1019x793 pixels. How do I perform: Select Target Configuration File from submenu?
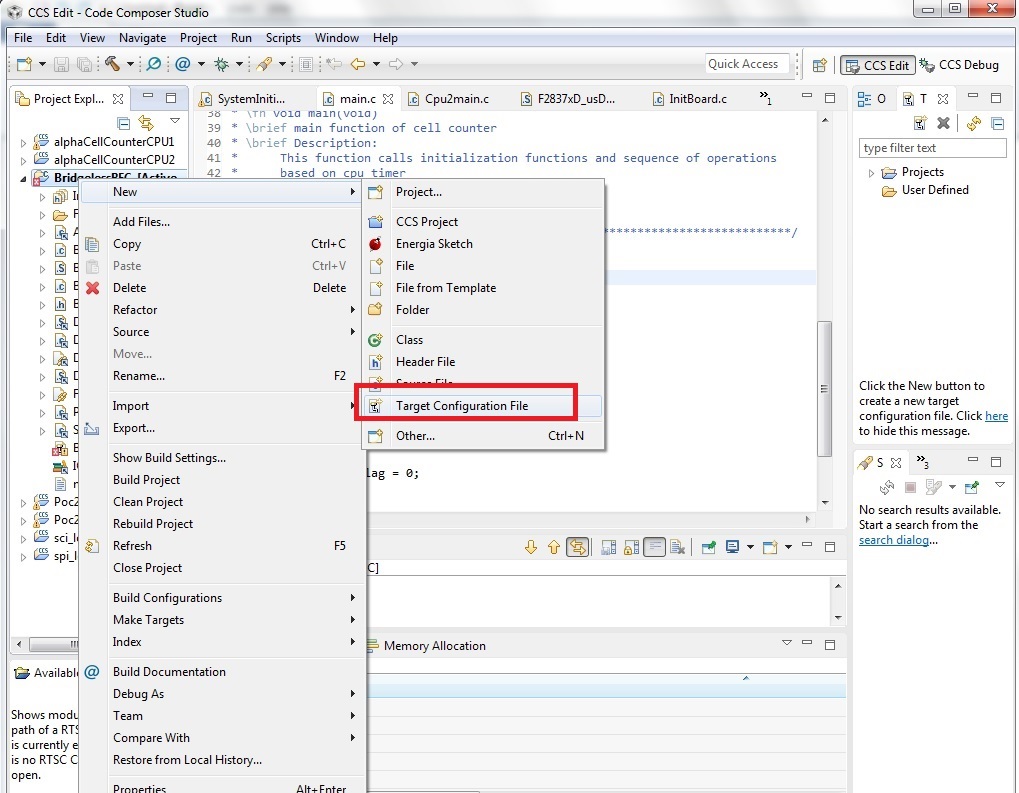coord(483,406)
